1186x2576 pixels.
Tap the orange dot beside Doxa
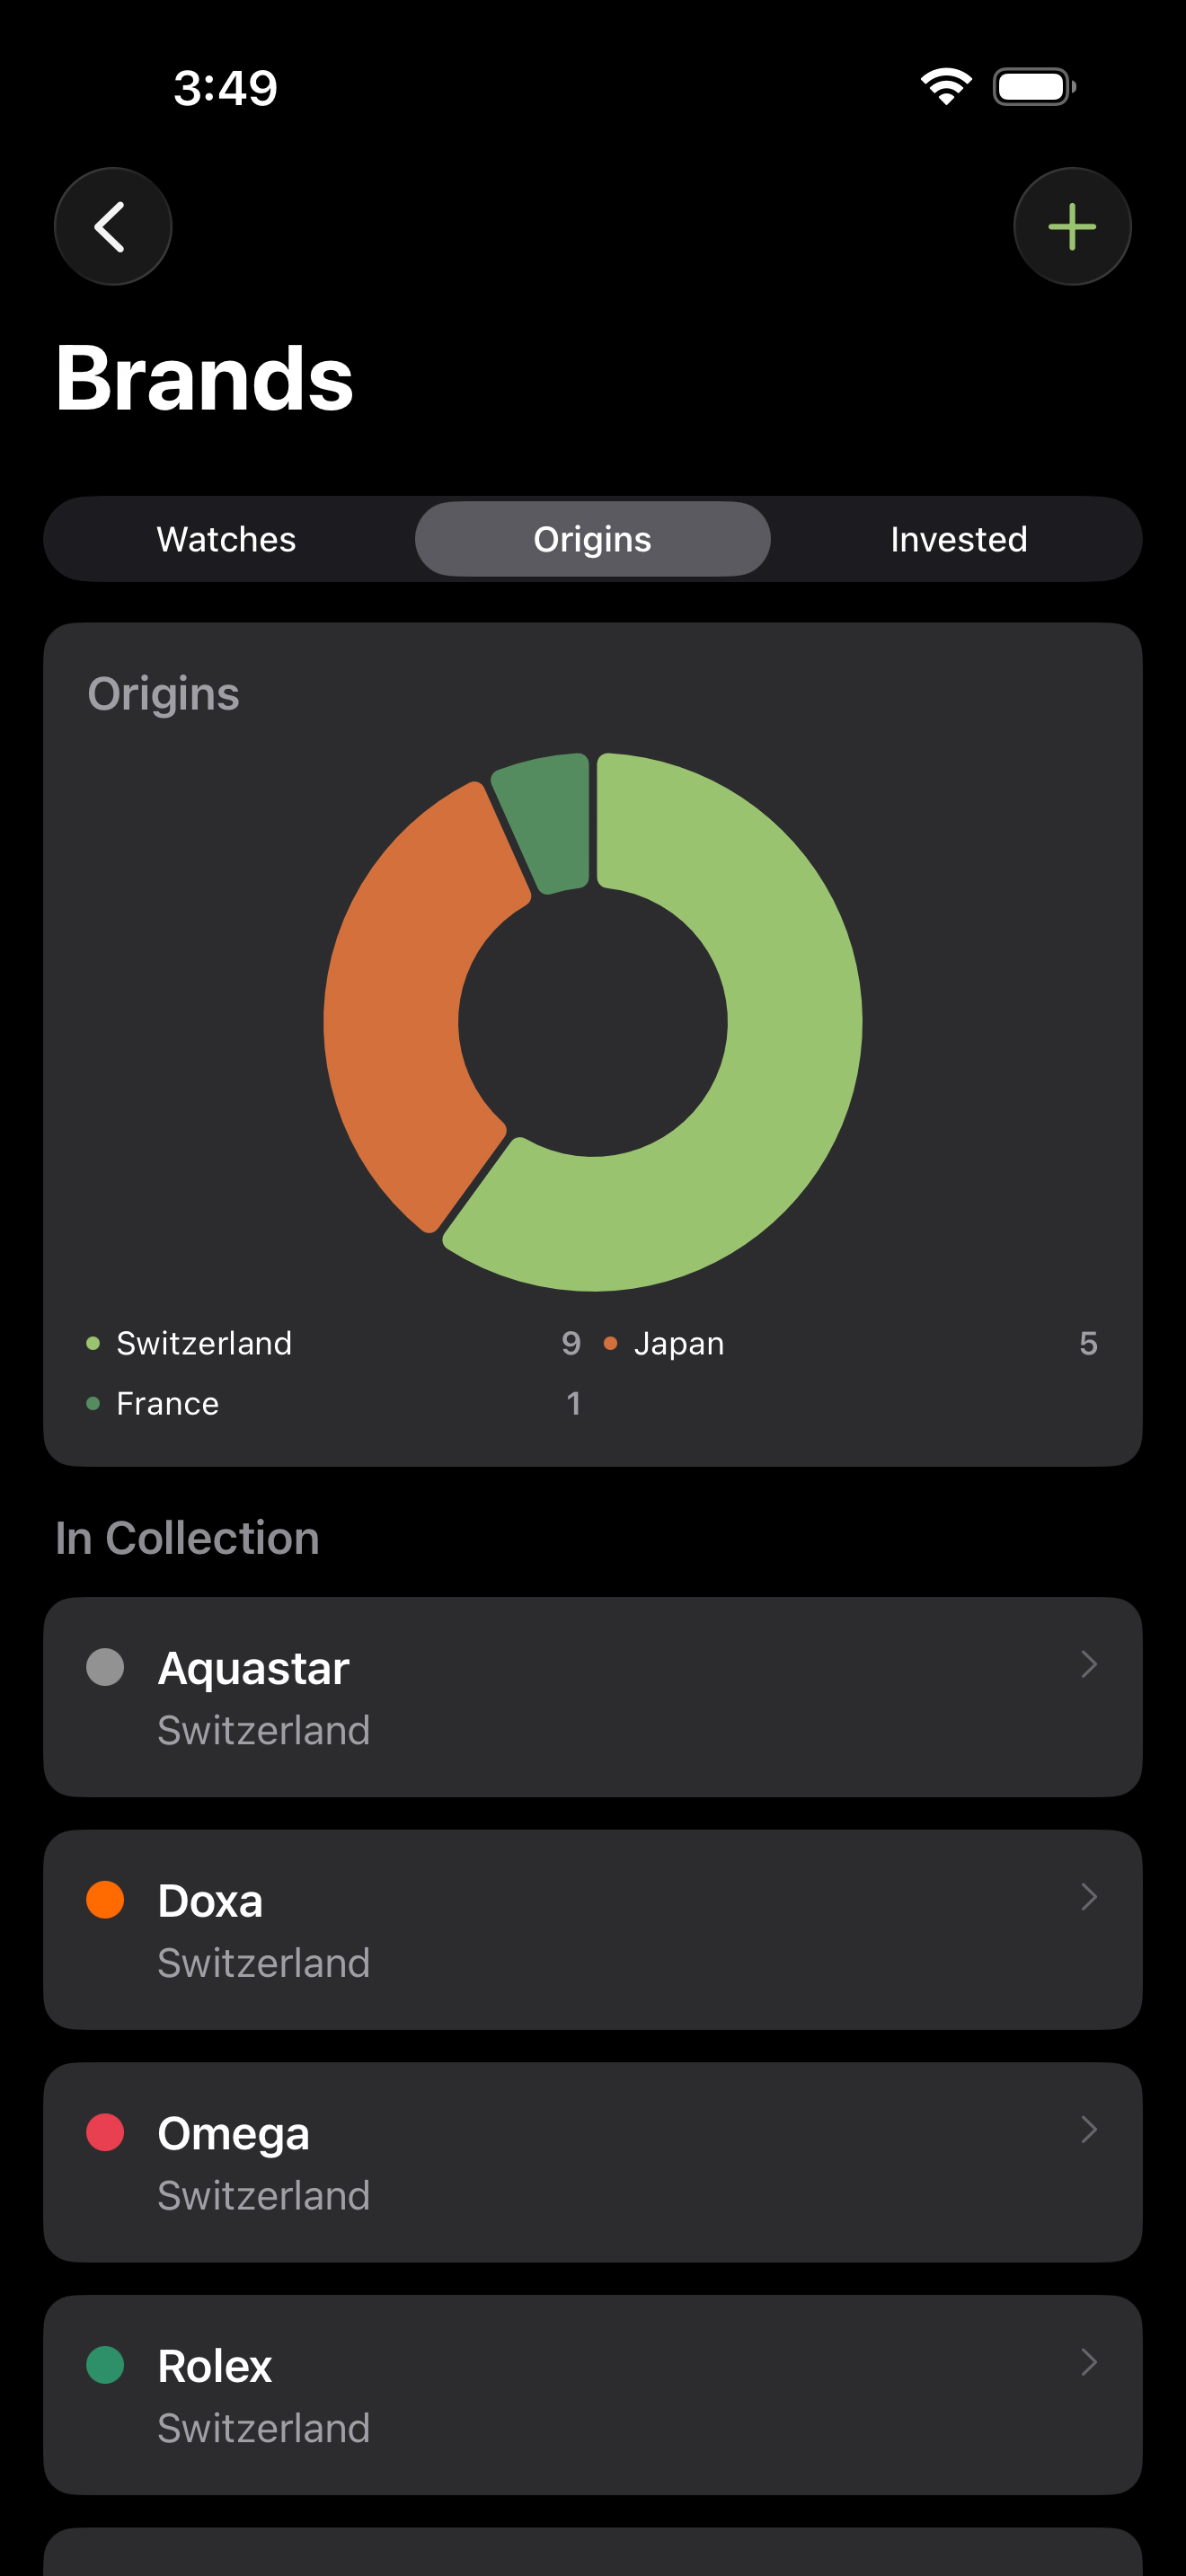point(105,1899)
